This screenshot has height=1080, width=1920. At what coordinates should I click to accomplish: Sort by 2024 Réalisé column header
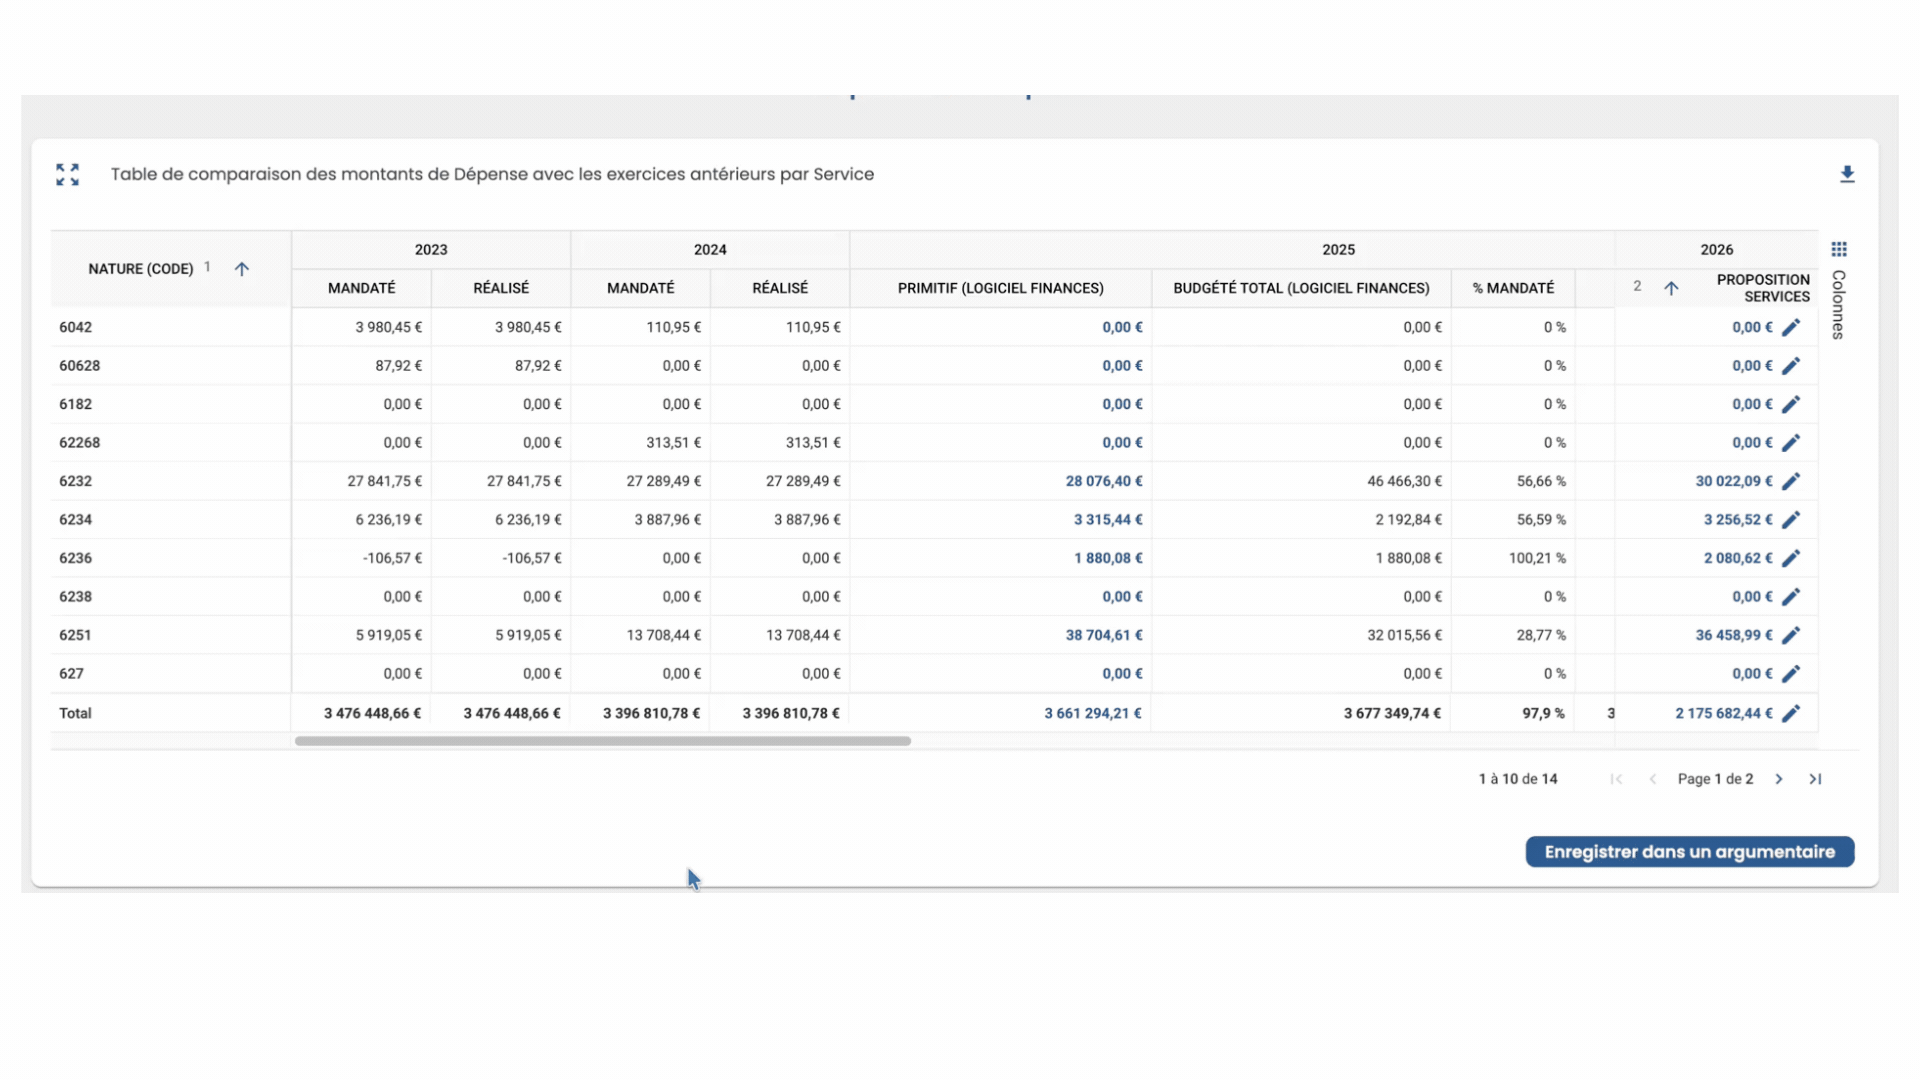(x=780, y=288)
